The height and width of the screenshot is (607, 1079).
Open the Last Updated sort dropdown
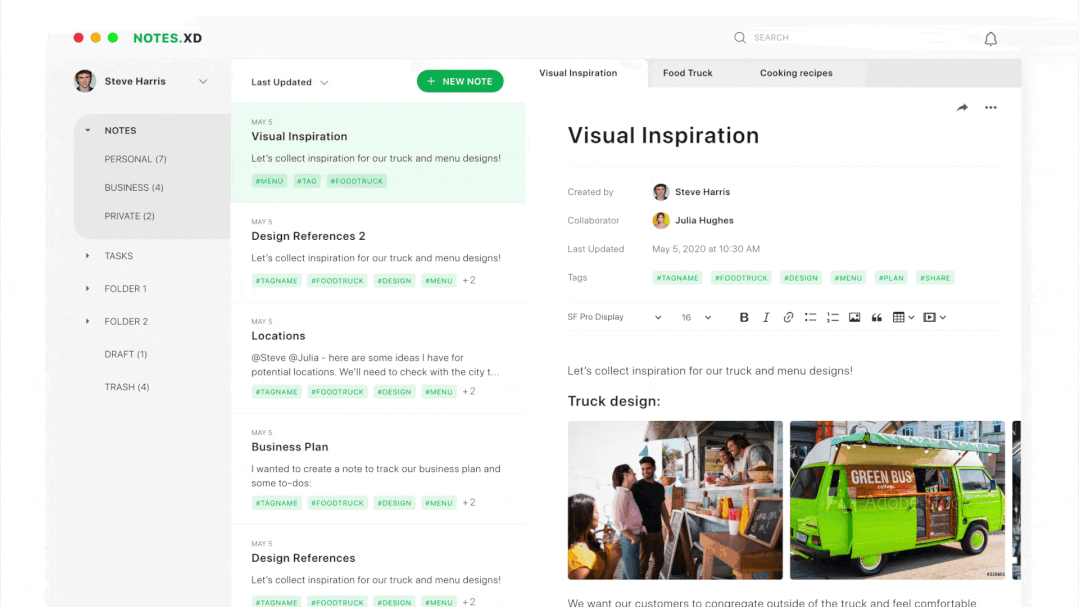289,82
